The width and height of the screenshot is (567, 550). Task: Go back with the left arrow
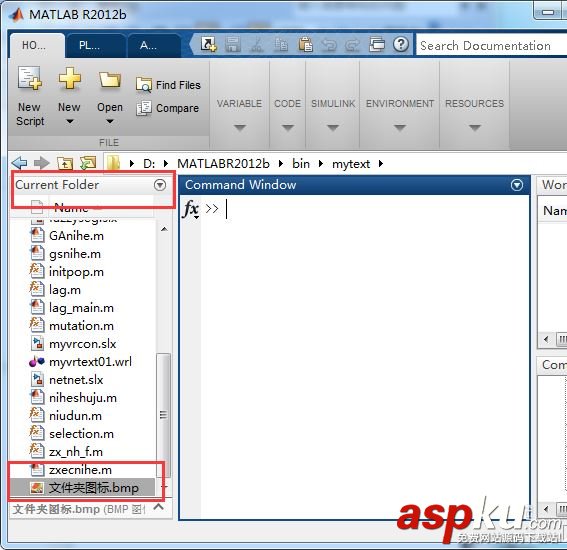click(x=20, y=163)
